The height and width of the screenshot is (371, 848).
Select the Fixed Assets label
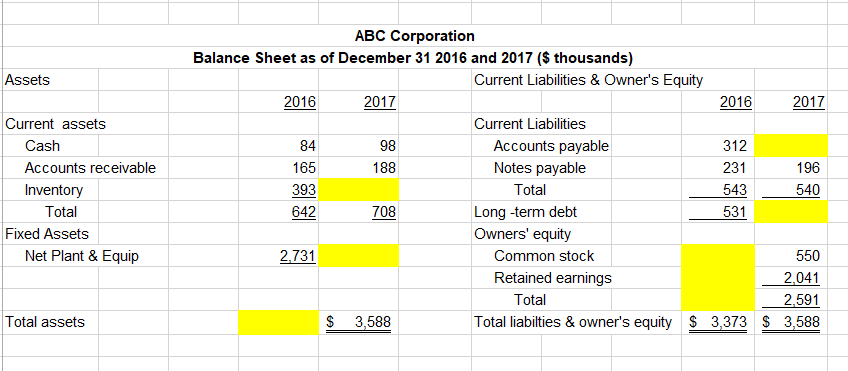pos(47,234)
